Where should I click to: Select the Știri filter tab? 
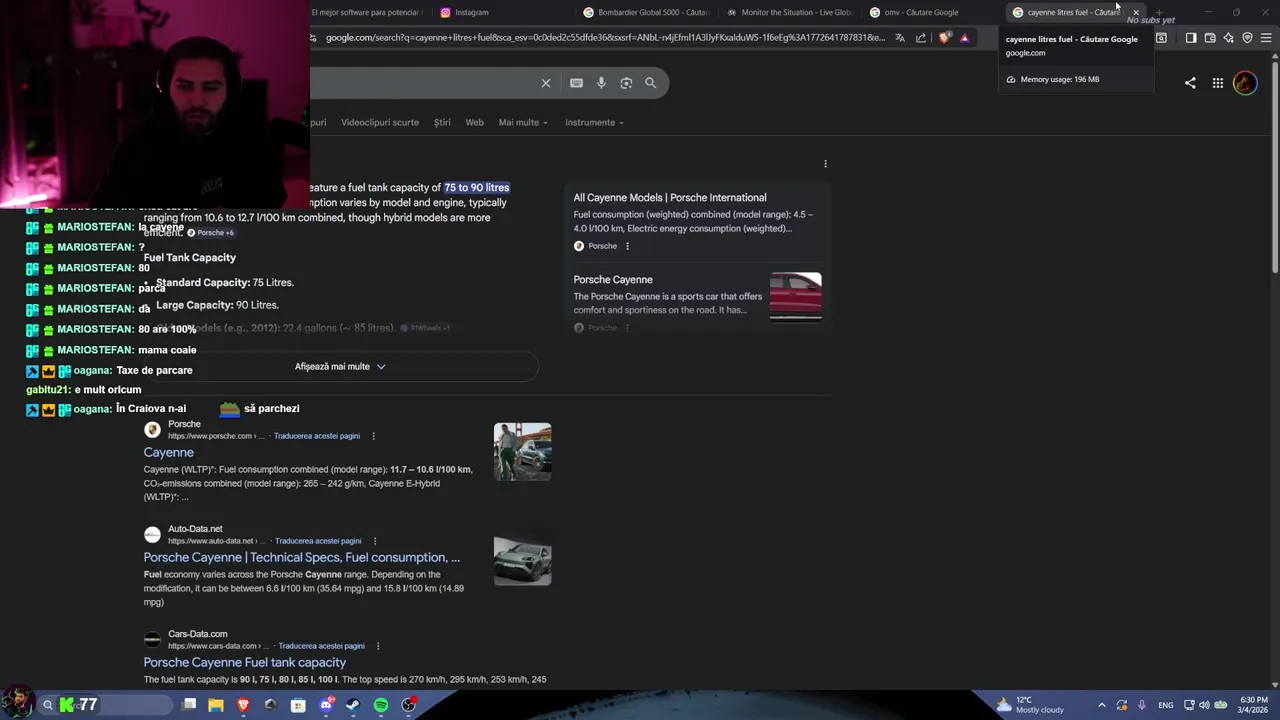point(442,122)
